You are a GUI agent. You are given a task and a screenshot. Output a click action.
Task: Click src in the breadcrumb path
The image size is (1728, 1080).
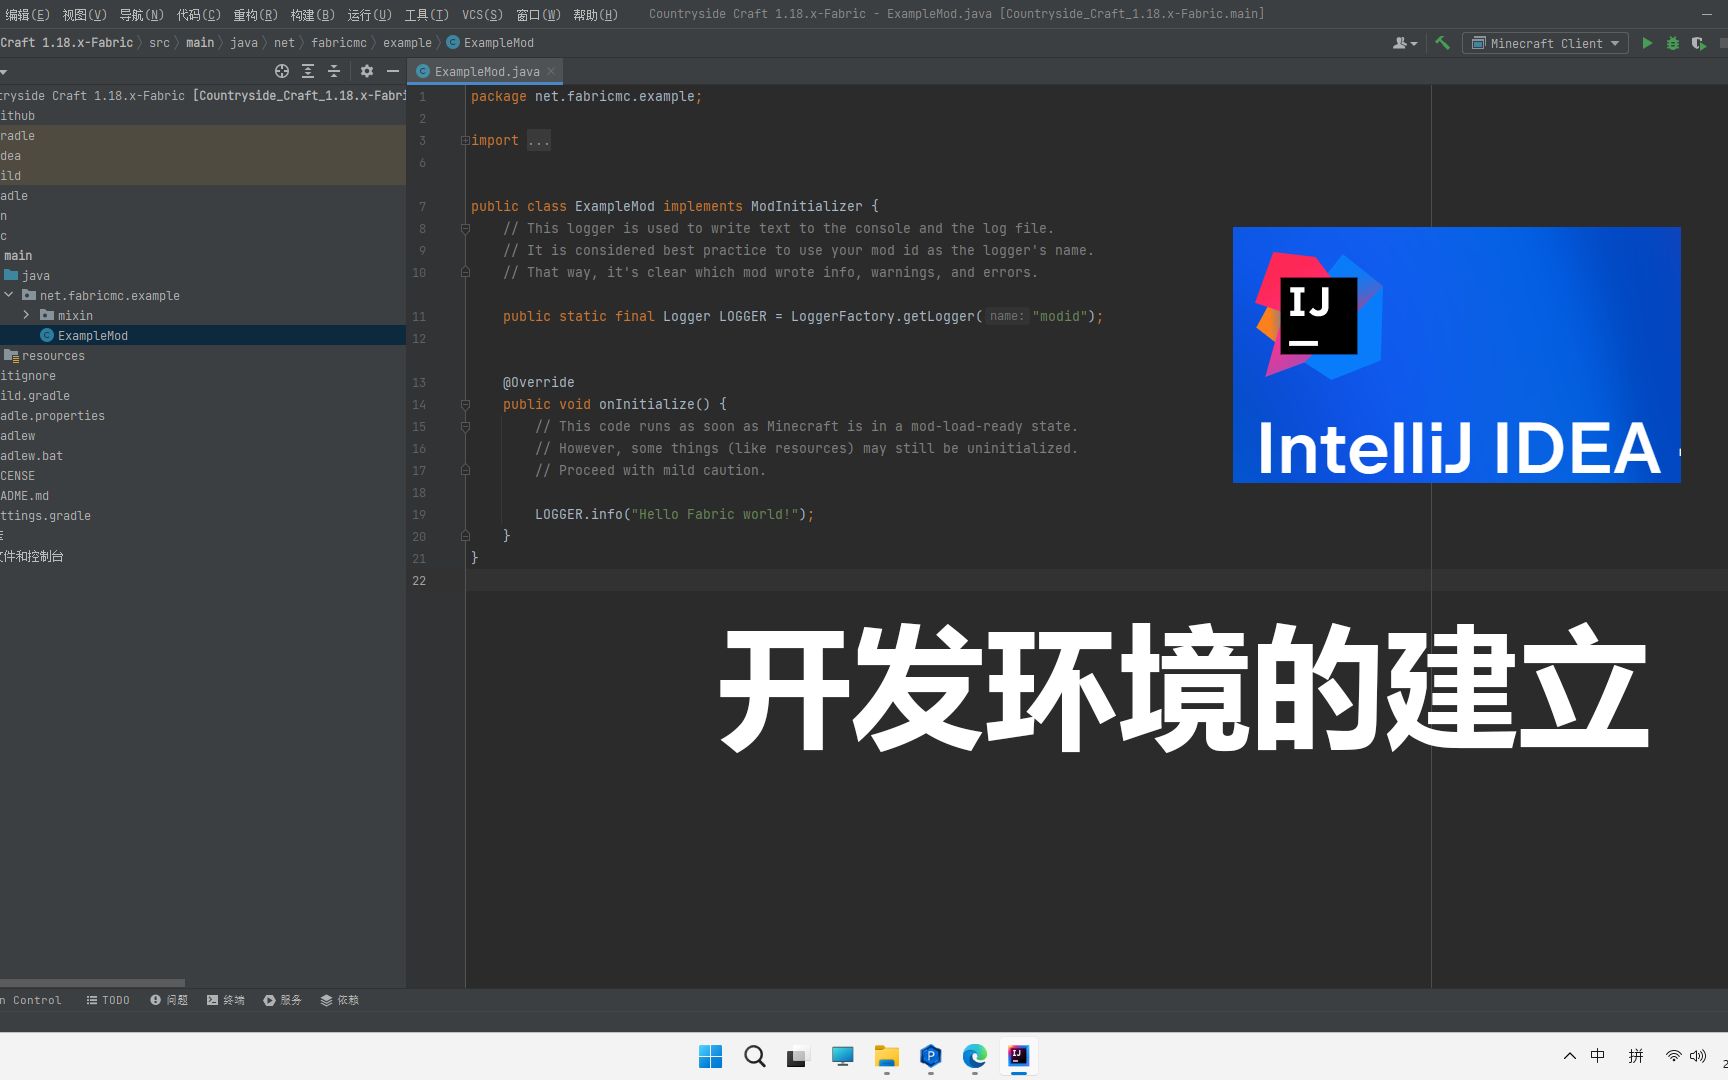pos(159,43)
